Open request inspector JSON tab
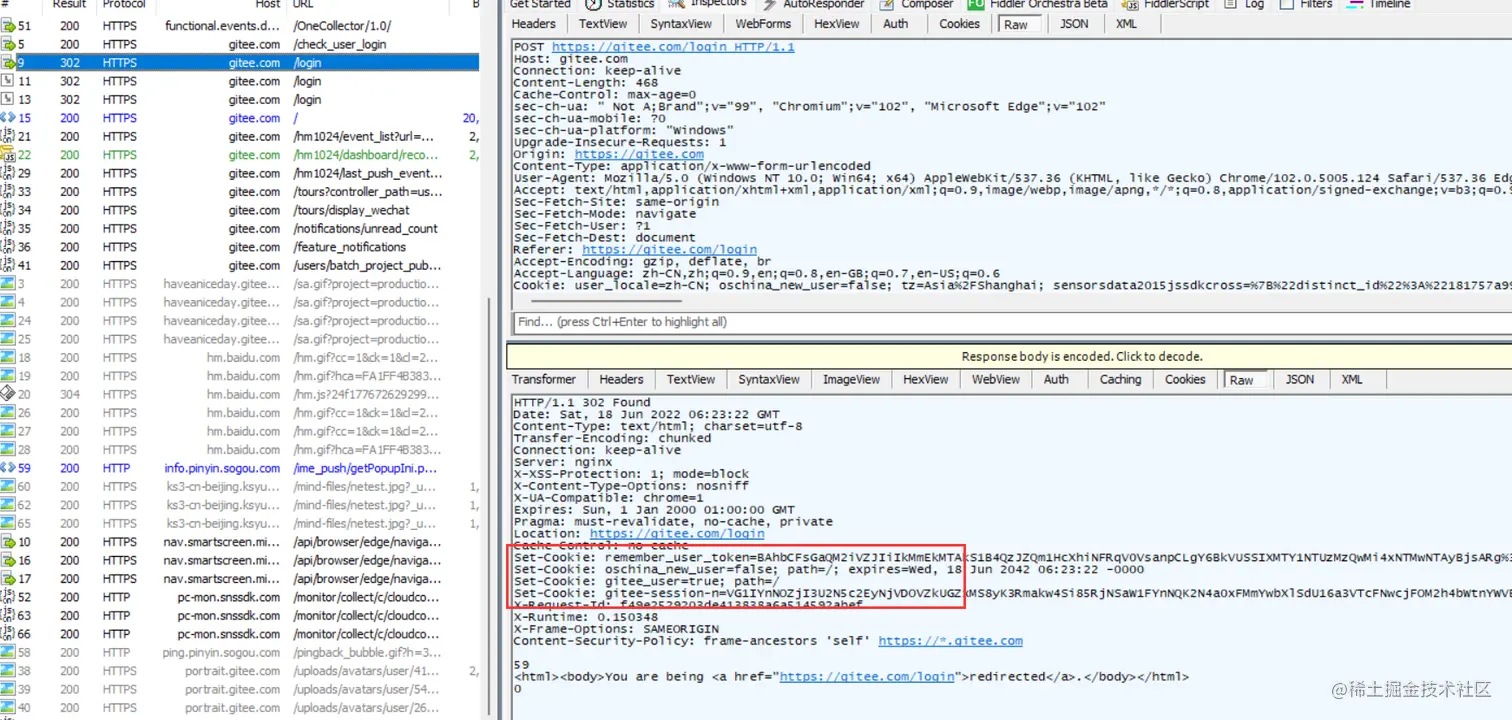 pyautogui.click(x=1074, y=24)
